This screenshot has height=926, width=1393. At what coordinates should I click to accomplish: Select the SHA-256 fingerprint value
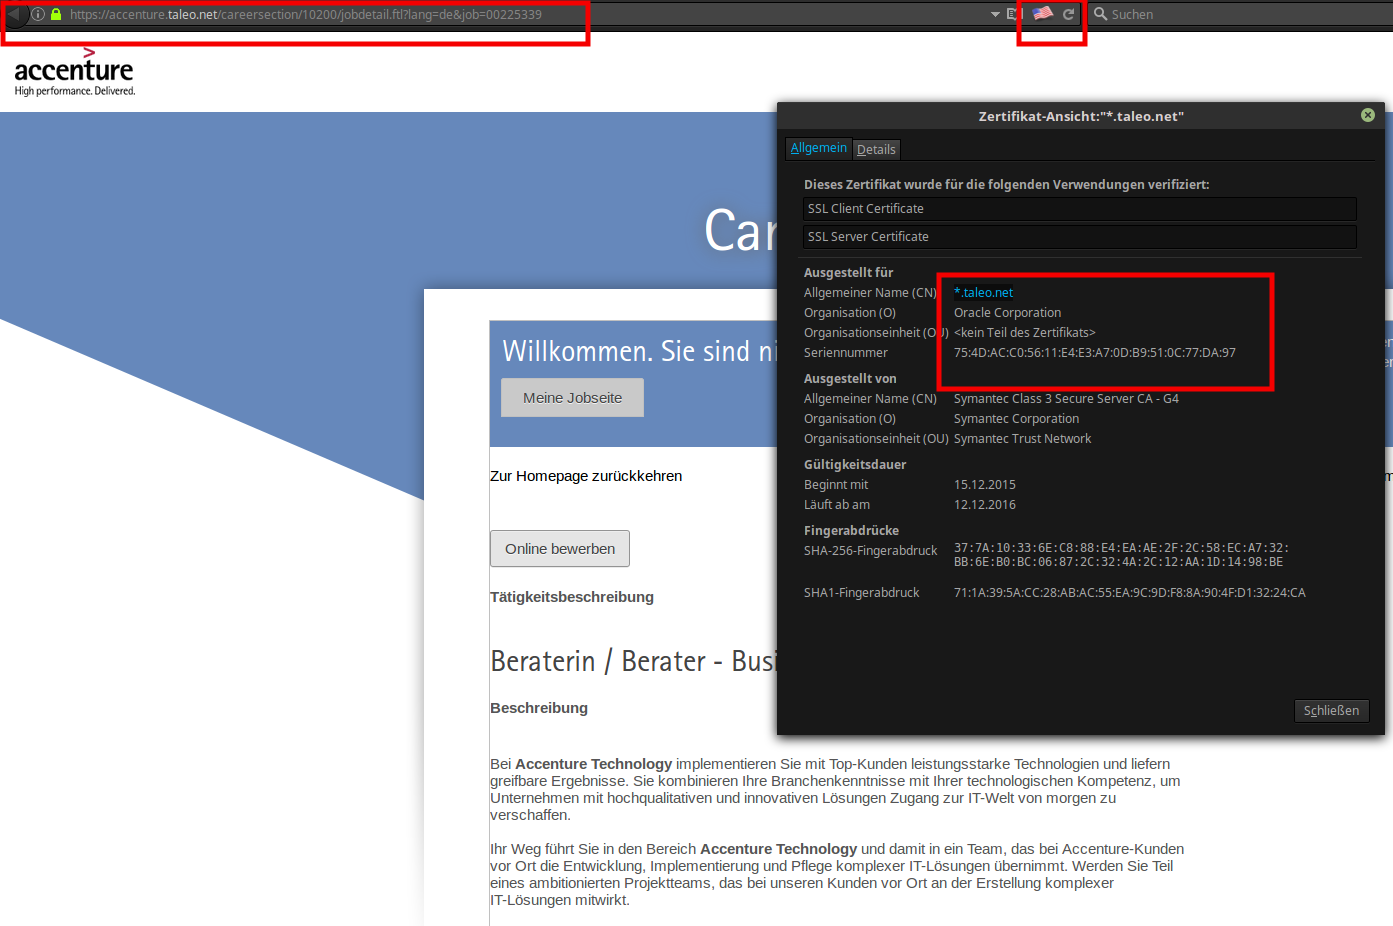1121,555
